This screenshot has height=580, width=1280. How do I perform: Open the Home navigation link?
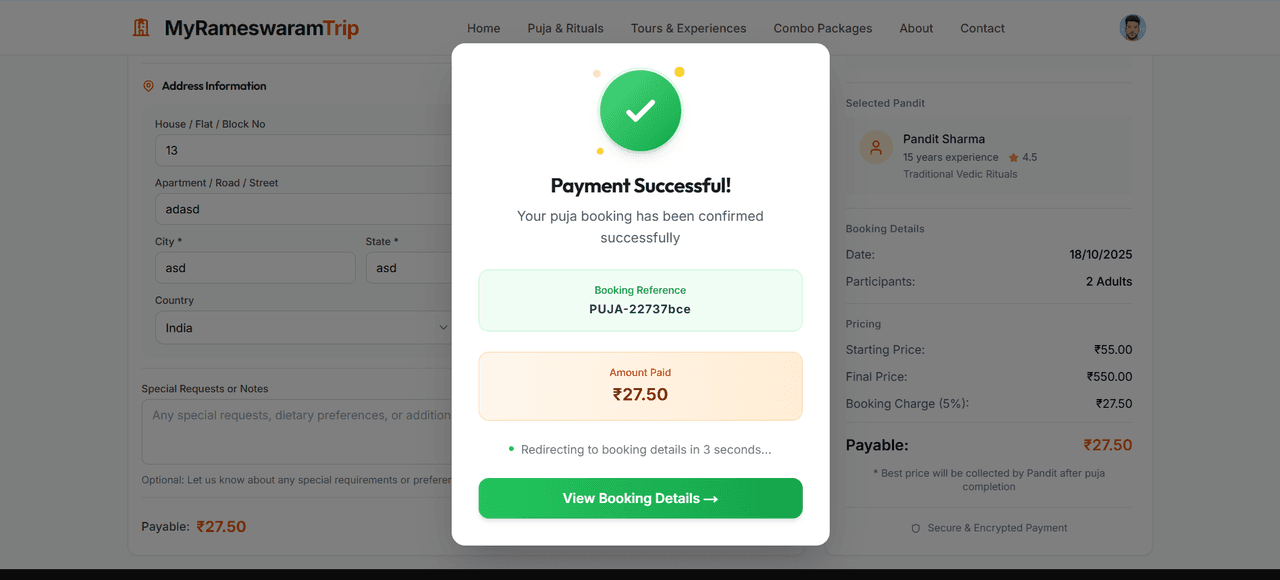[x=483, y=28]
